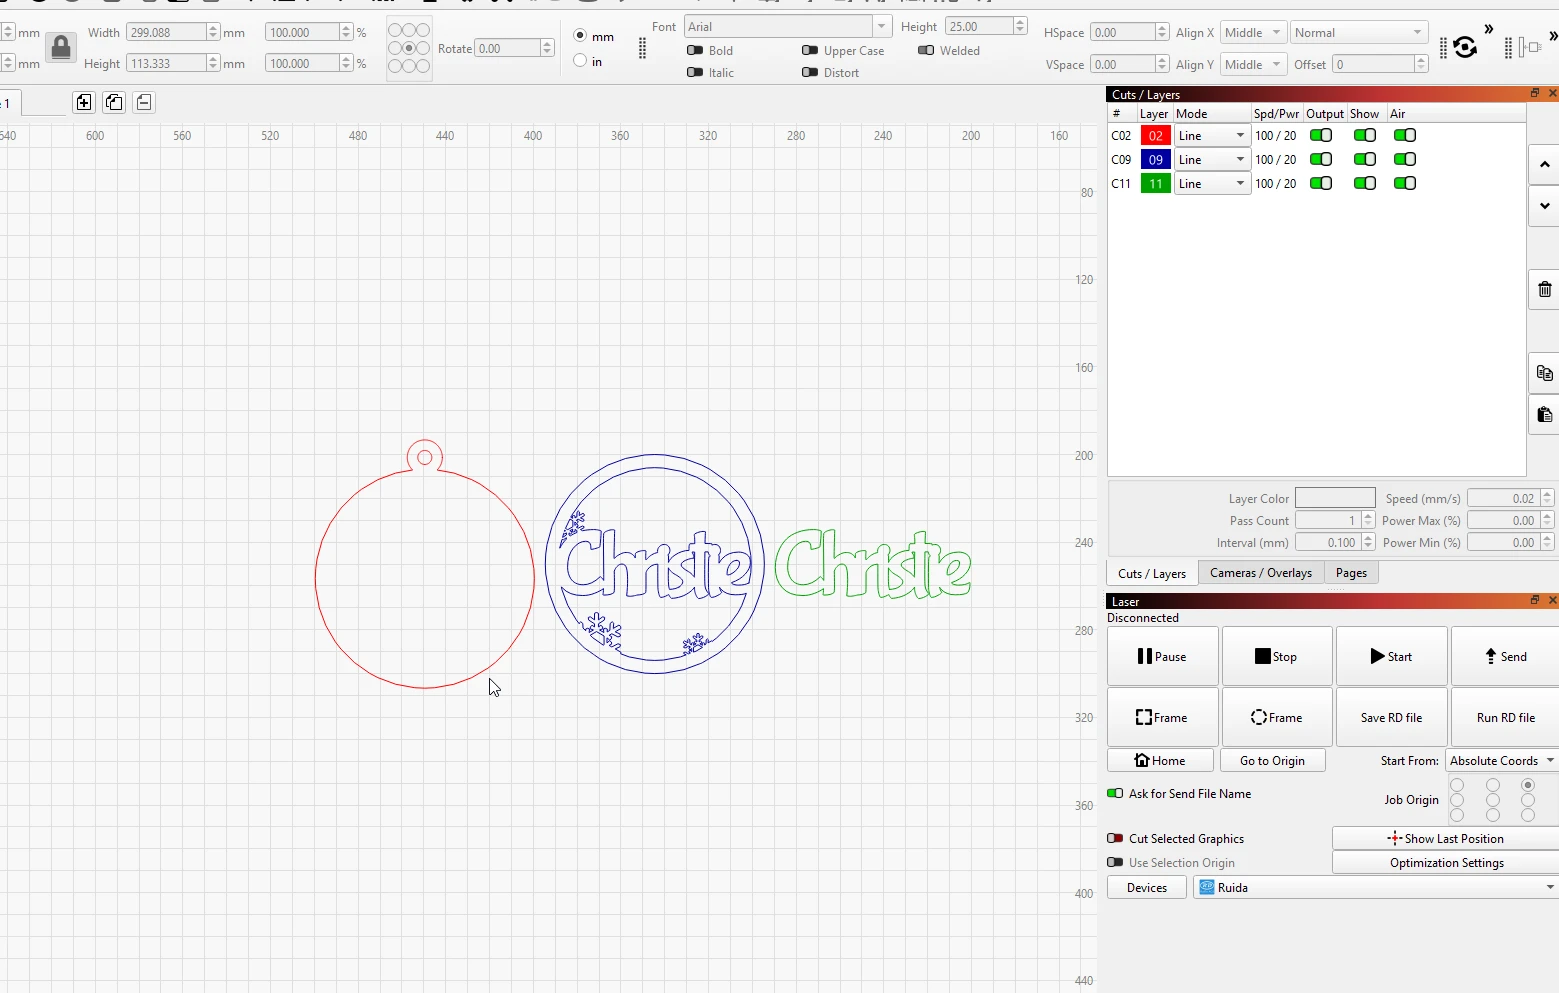Disable Air assist for layer C11

click(1405, 183)
